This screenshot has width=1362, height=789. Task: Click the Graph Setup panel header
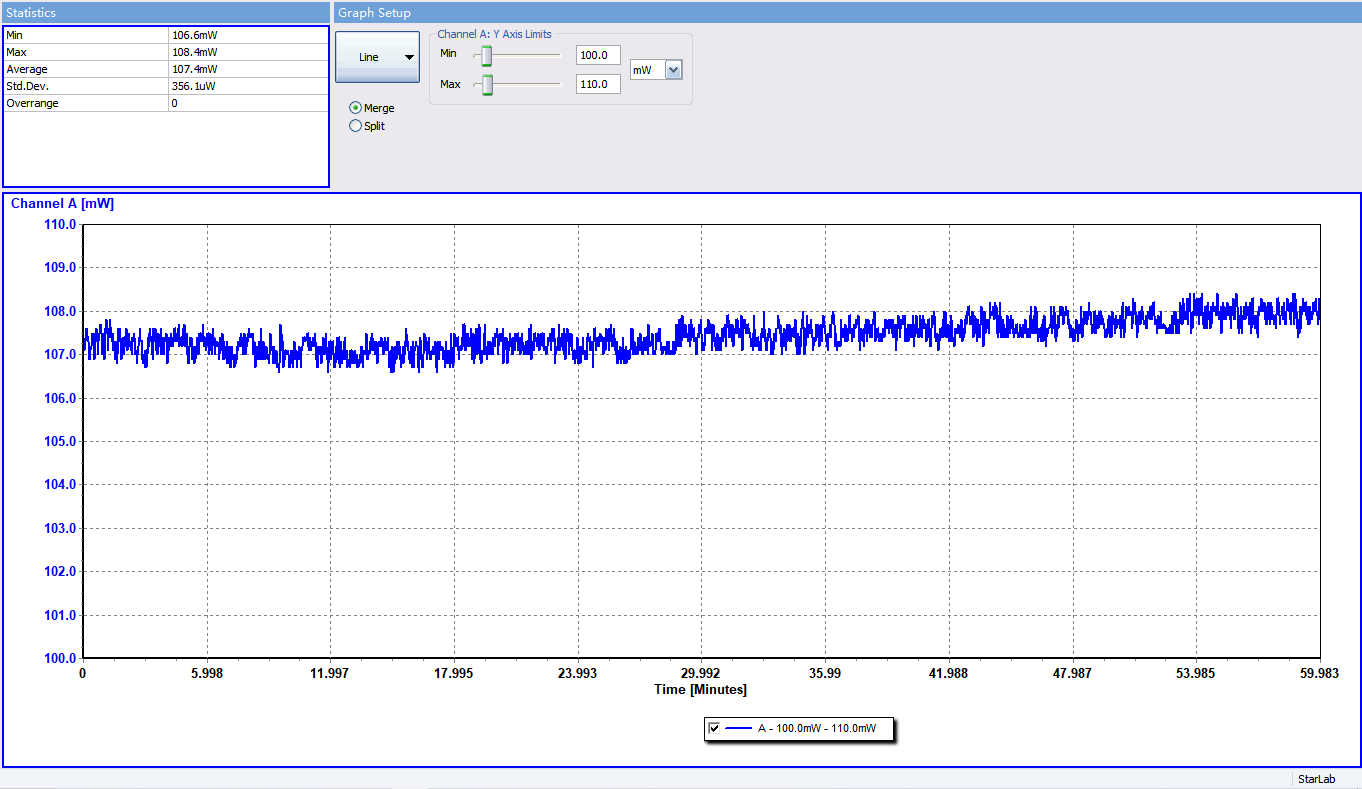click(845, 12)
